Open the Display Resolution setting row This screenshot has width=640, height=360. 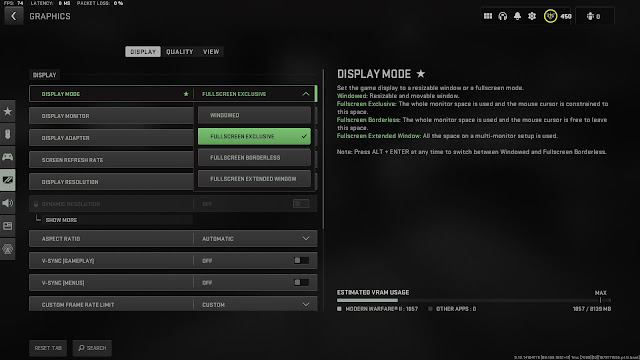pyautogui.click(x=111, y=182)
